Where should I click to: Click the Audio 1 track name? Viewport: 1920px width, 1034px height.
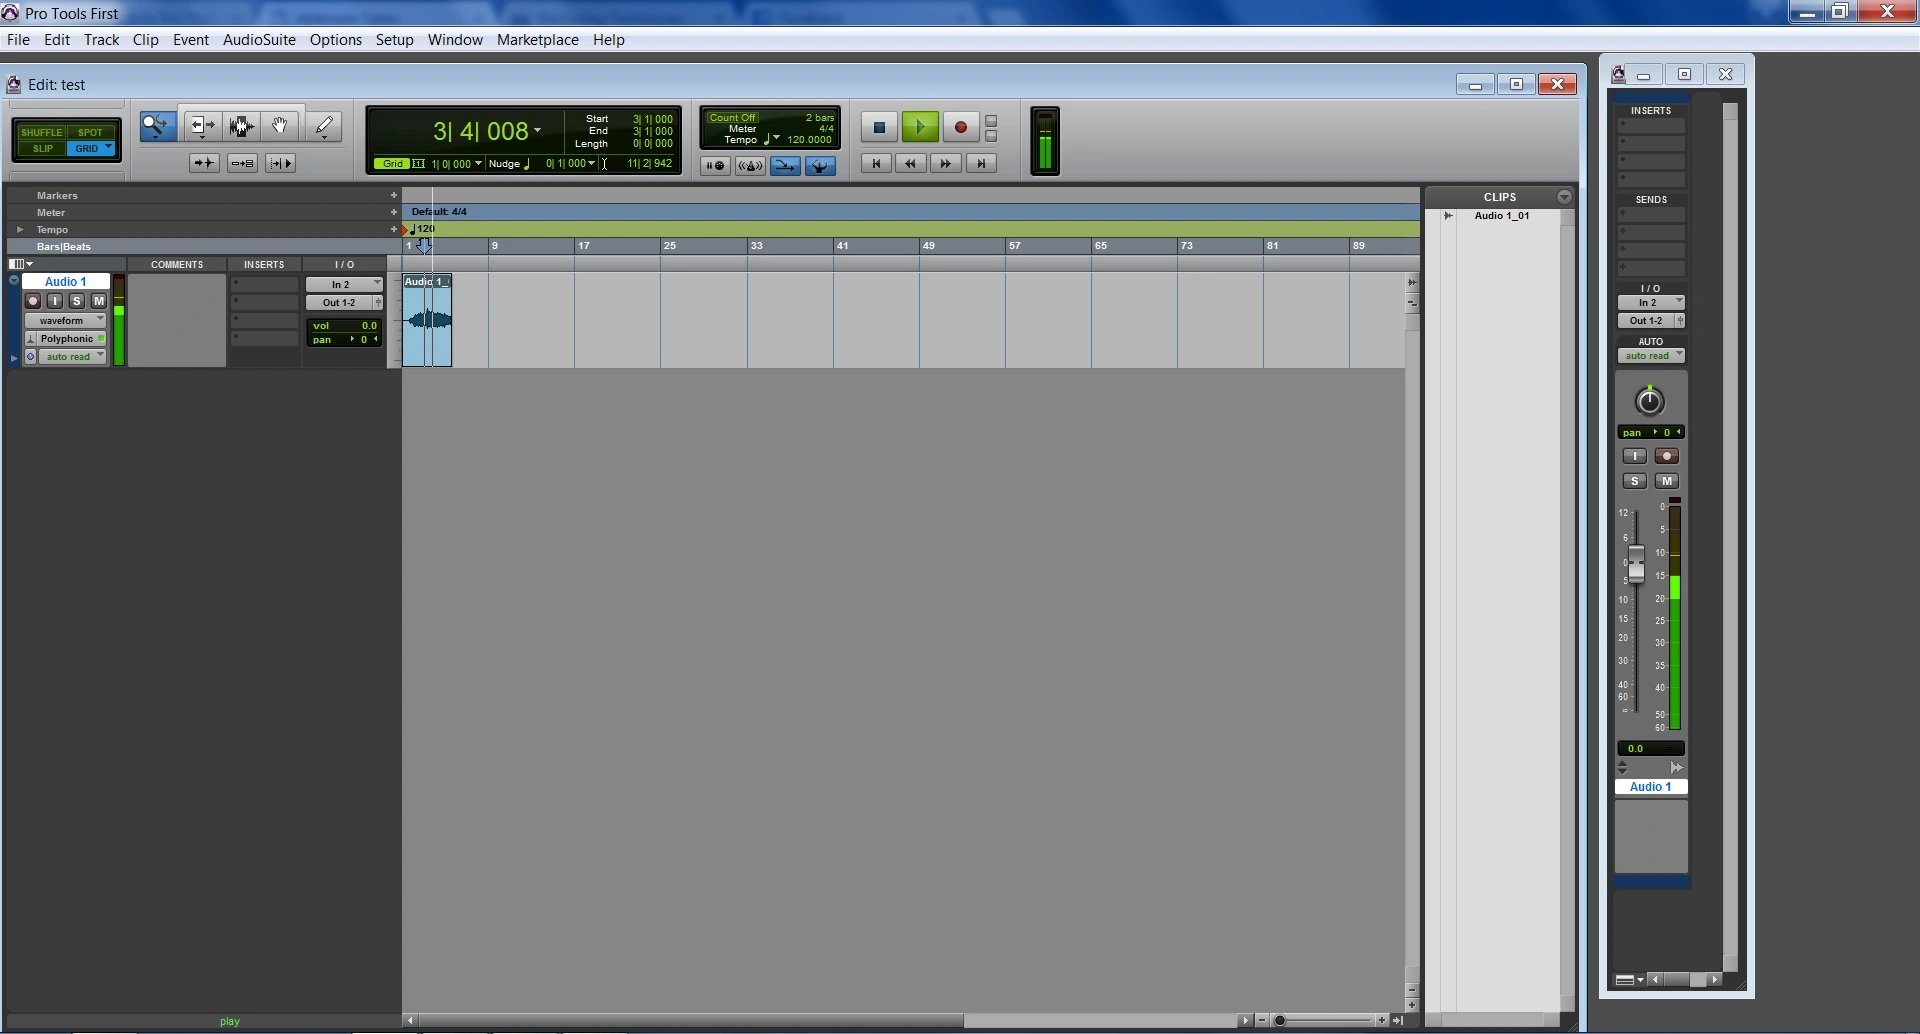pyautogui.click(x=65, y=282)
